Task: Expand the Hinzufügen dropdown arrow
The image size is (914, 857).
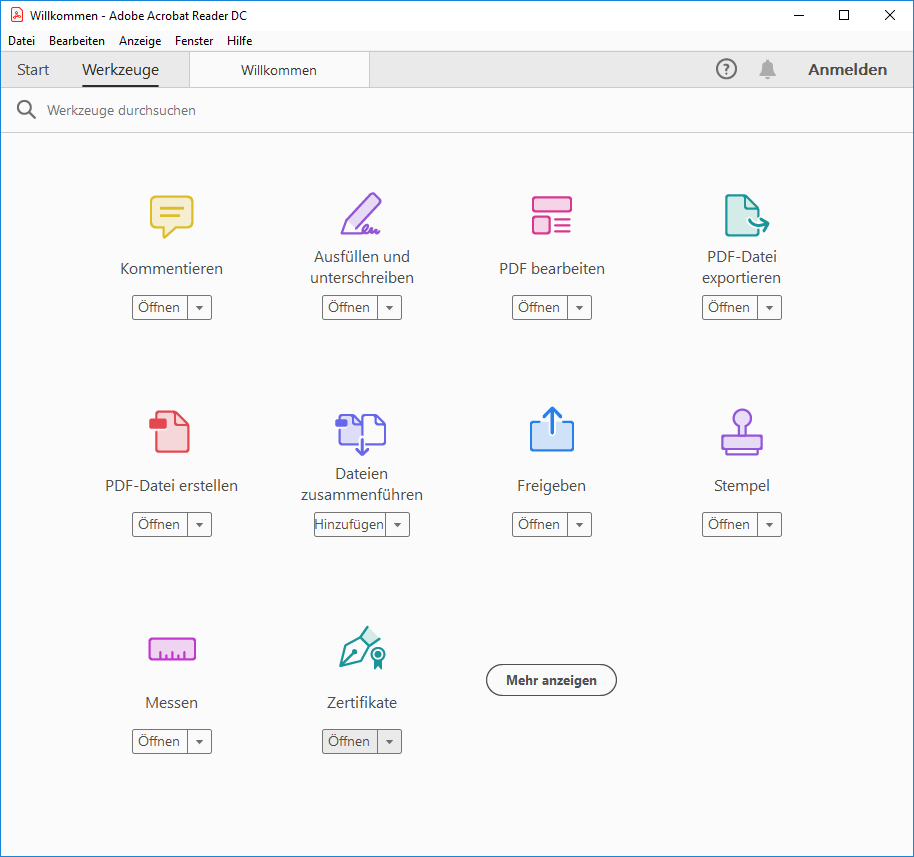Action: point(398,524)
